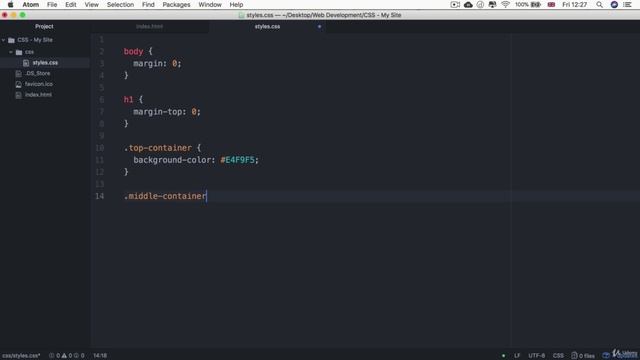Click the Project panel header
Screen dimensions: 640x360
(44, 27)
